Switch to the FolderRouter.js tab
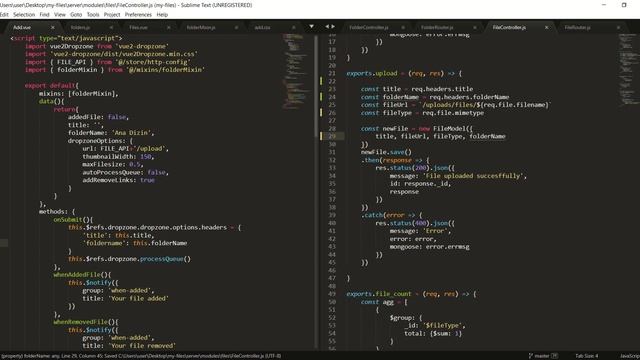640x360 pixels. click(x=437, y=27)
